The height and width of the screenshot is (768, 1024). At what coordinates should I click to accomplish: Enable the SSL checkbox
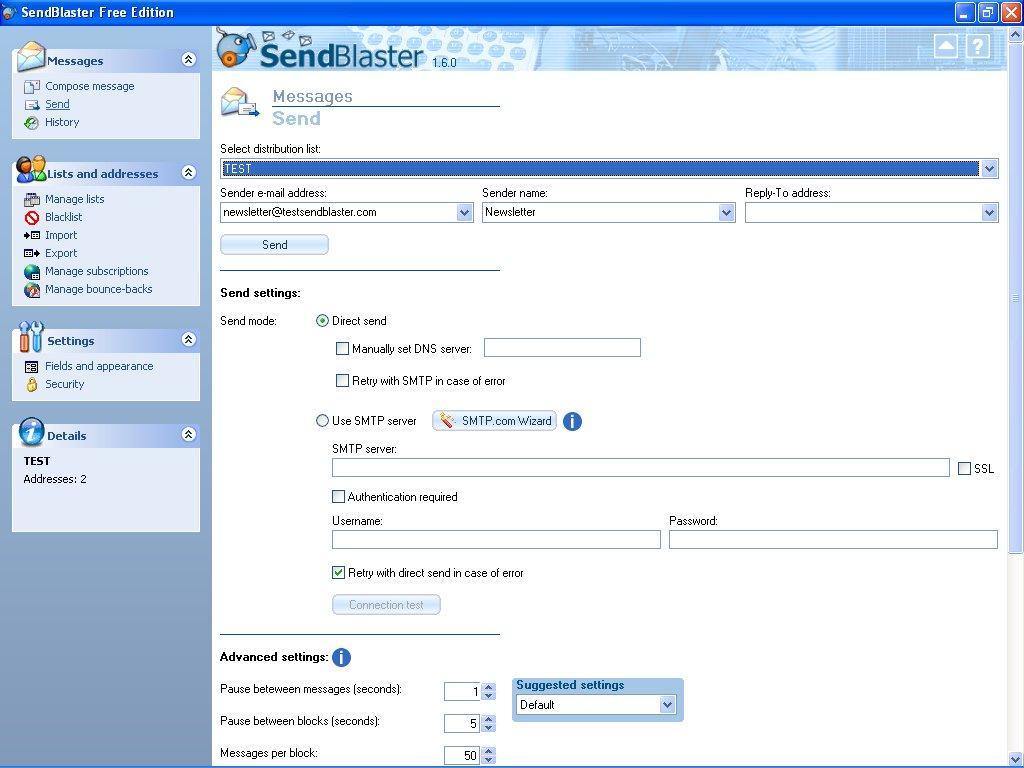click(x=965, y=468)
